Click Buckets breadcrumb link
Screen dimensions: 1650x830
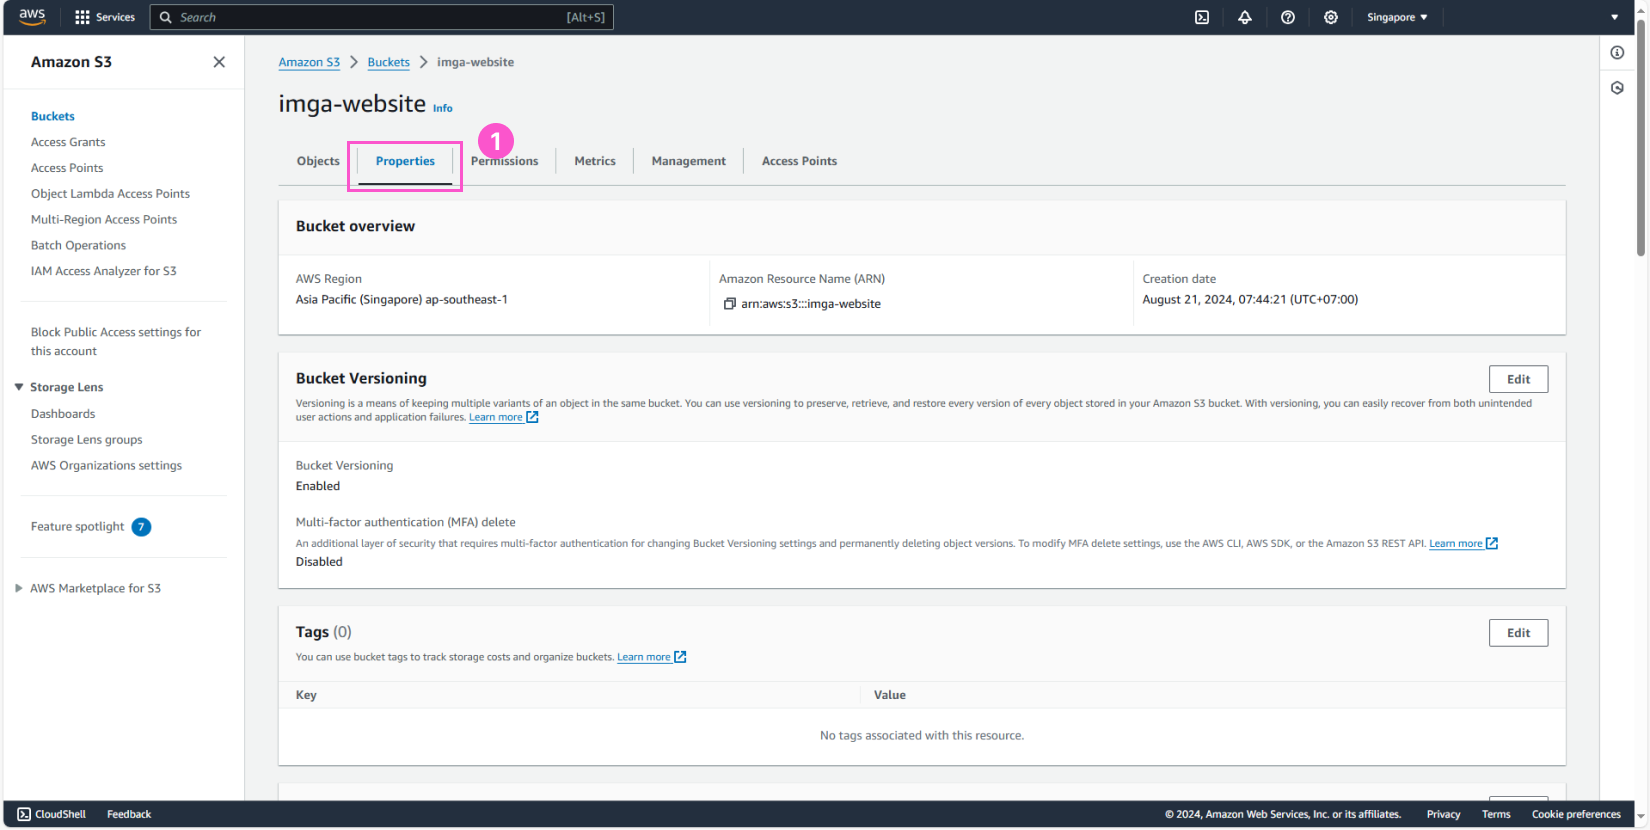[x=388, y=62]
